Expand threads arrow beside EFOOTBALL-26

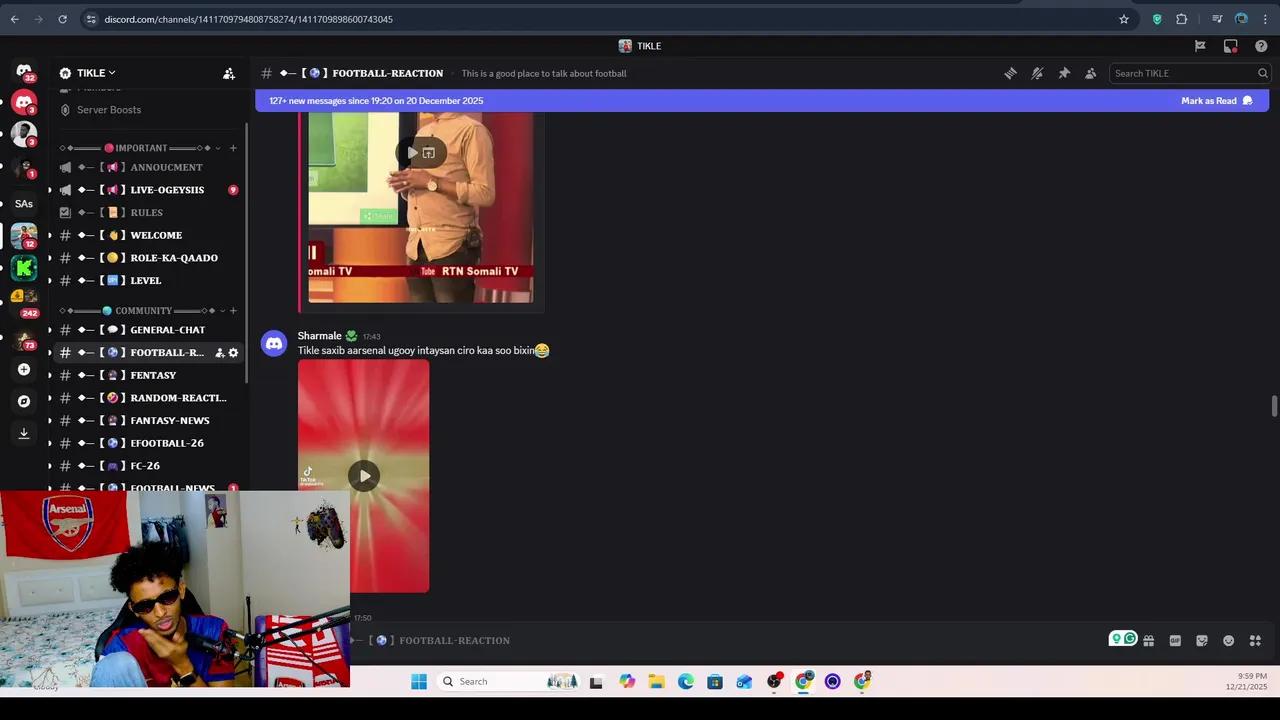pos(50,443)
